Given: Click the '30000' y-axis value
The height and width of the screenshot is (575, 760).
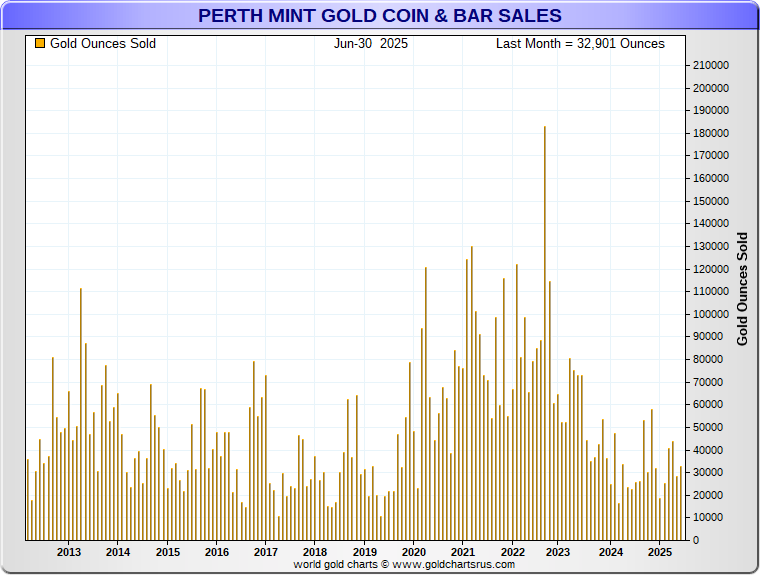Looking at the screenshot, I should (708, 472).
